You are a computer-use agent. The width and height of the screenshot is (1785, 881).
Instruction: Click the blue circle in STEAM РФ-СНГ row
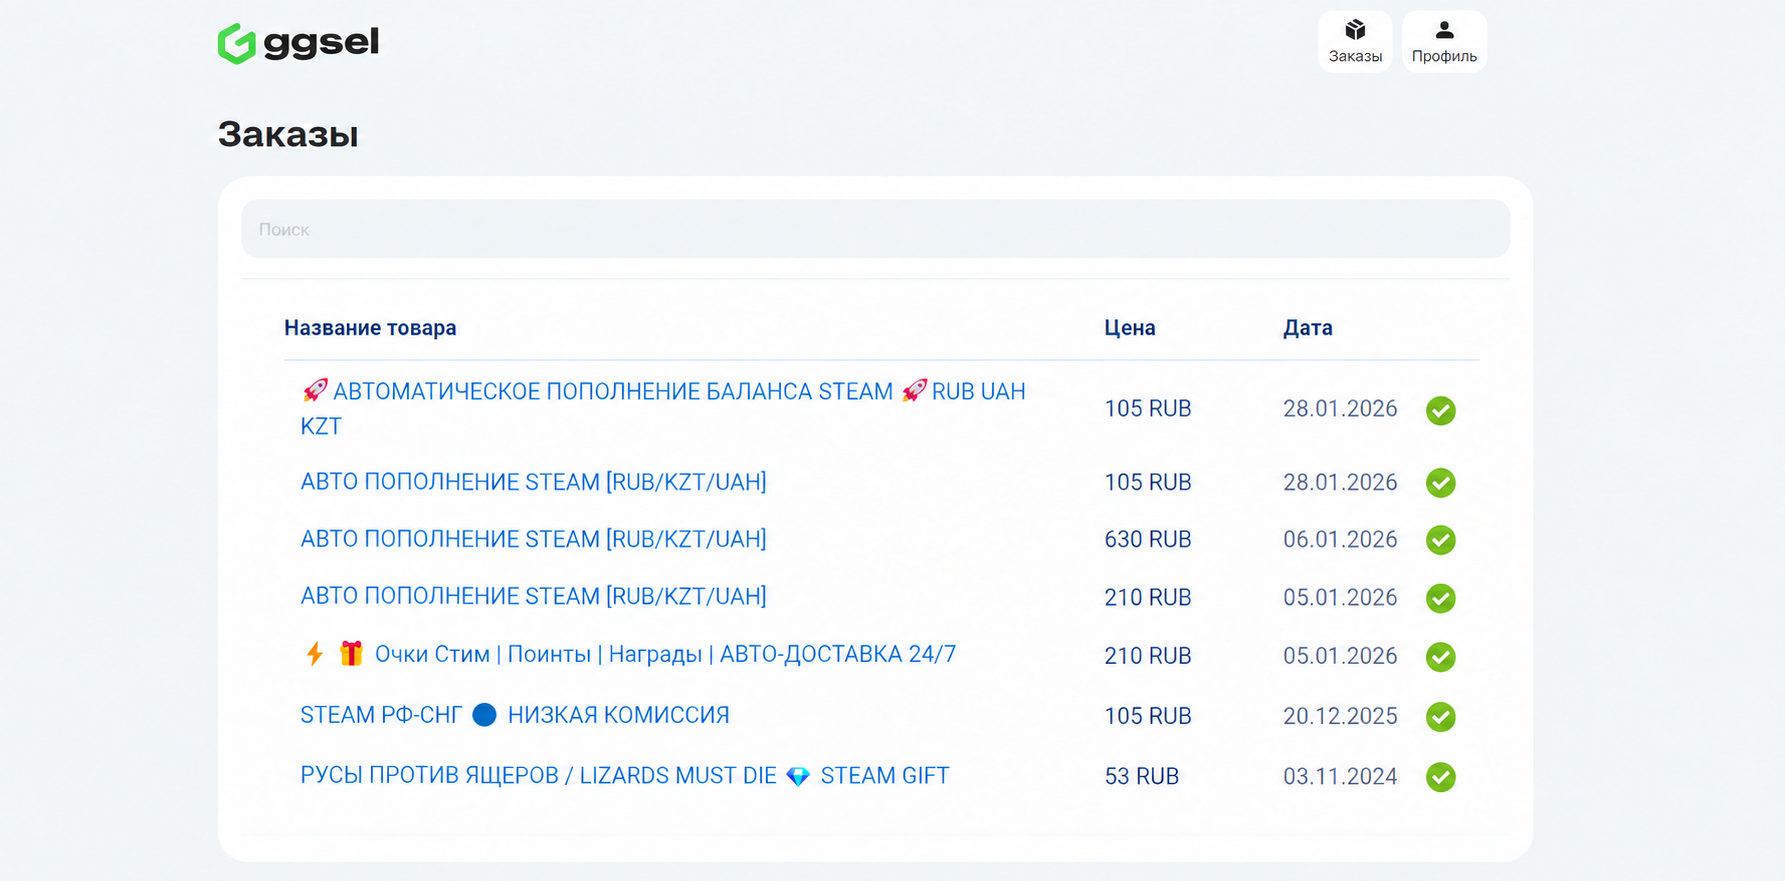tap(484, 715)
